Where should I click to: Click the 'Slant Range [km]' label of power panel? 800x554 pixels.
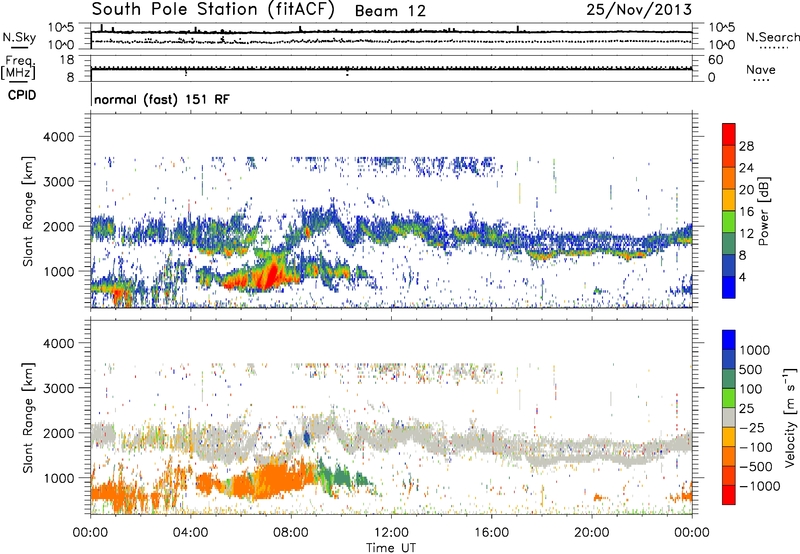(x=28, y=211)
